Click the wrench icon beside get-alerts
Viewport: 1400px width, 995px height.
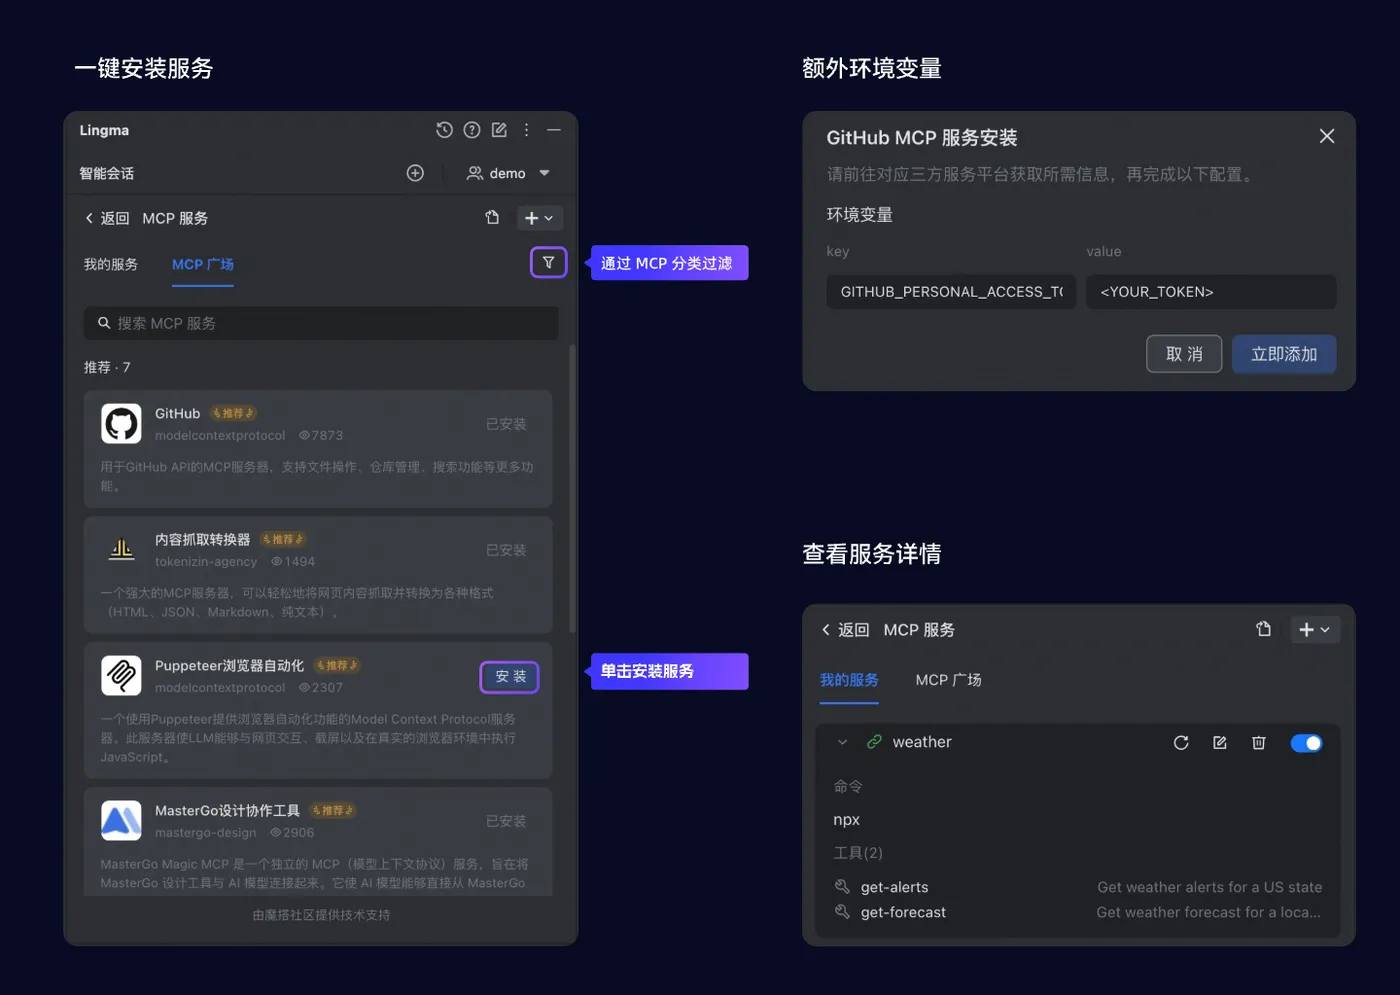[842, 887]
